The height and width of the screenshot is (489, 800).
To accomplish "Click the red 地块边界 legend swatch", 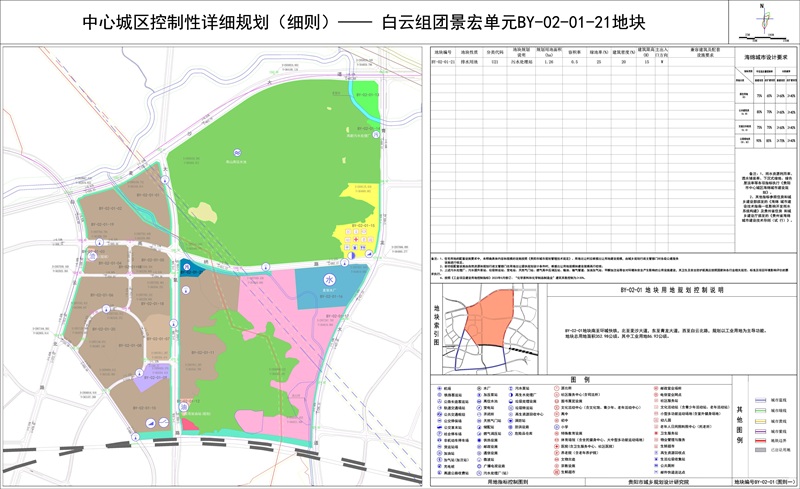I will pyautogui.click(x=761, y=439).
